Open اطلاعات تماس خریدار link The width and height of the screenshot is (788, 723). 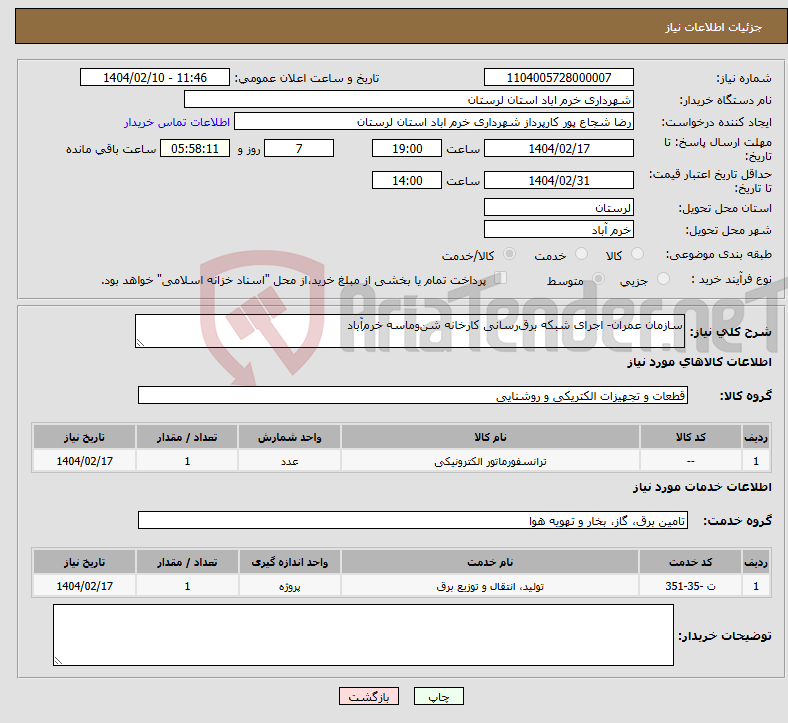pos(177,122)
